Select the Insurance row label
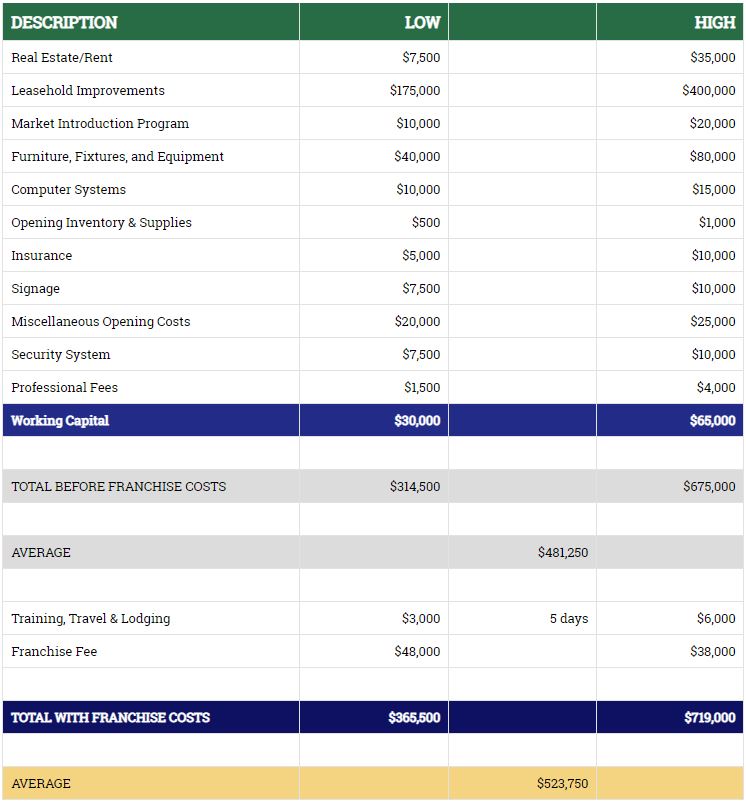Viewport: 746px width, 801px height. [x=42, y=256]
